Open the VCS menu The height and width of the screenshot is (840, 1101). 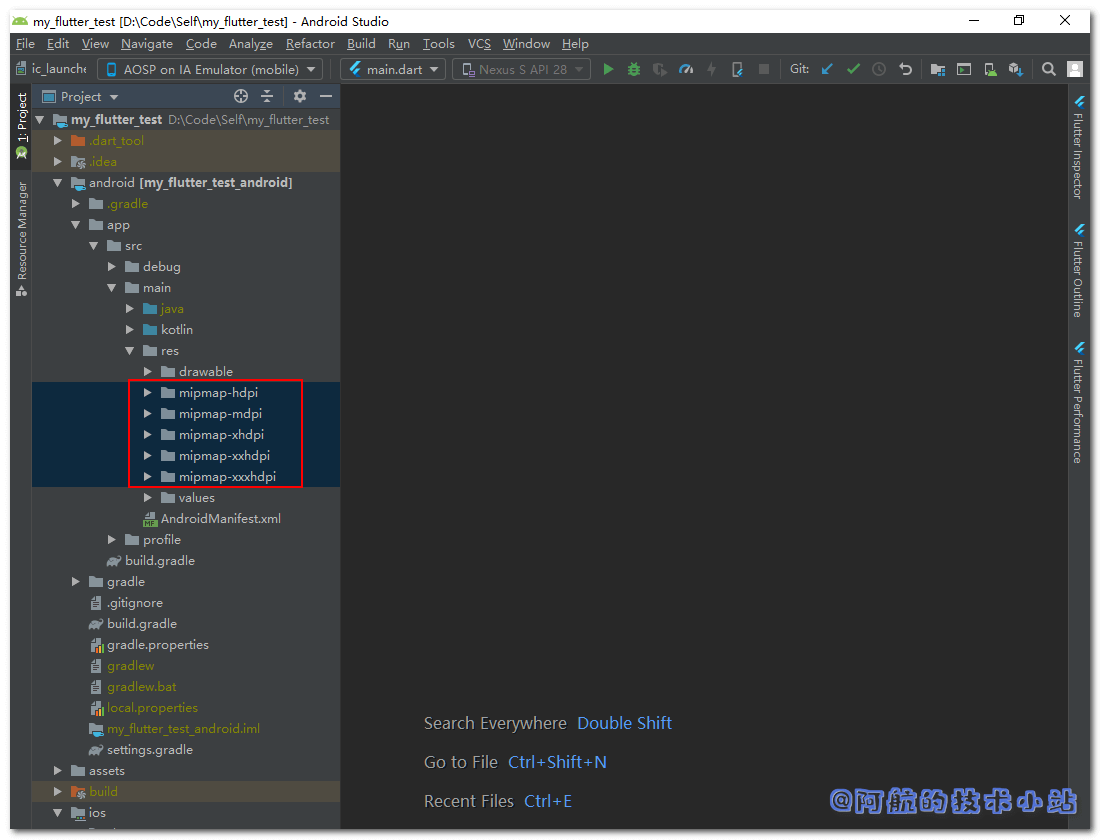(479, 44)
